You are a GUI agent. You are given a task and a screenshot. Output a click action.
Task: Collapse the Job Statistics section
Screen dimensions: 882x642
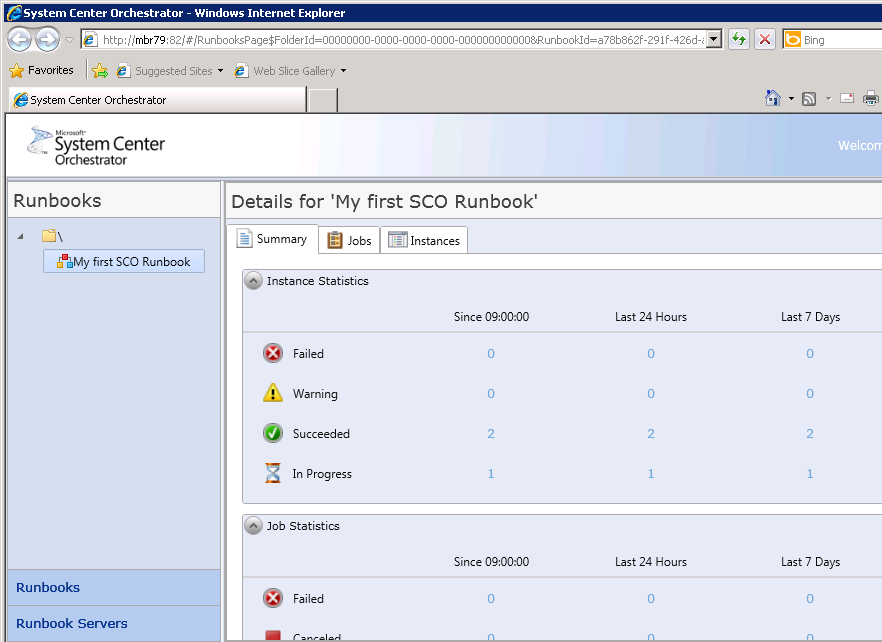[254, 526]
